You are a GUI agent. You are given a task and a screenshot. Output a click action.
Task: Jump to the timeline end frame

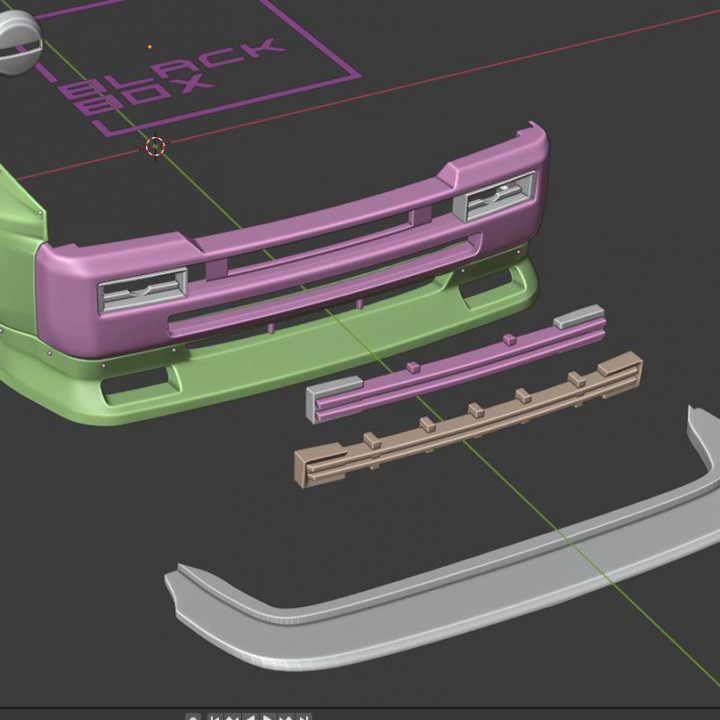pos(303,717)
